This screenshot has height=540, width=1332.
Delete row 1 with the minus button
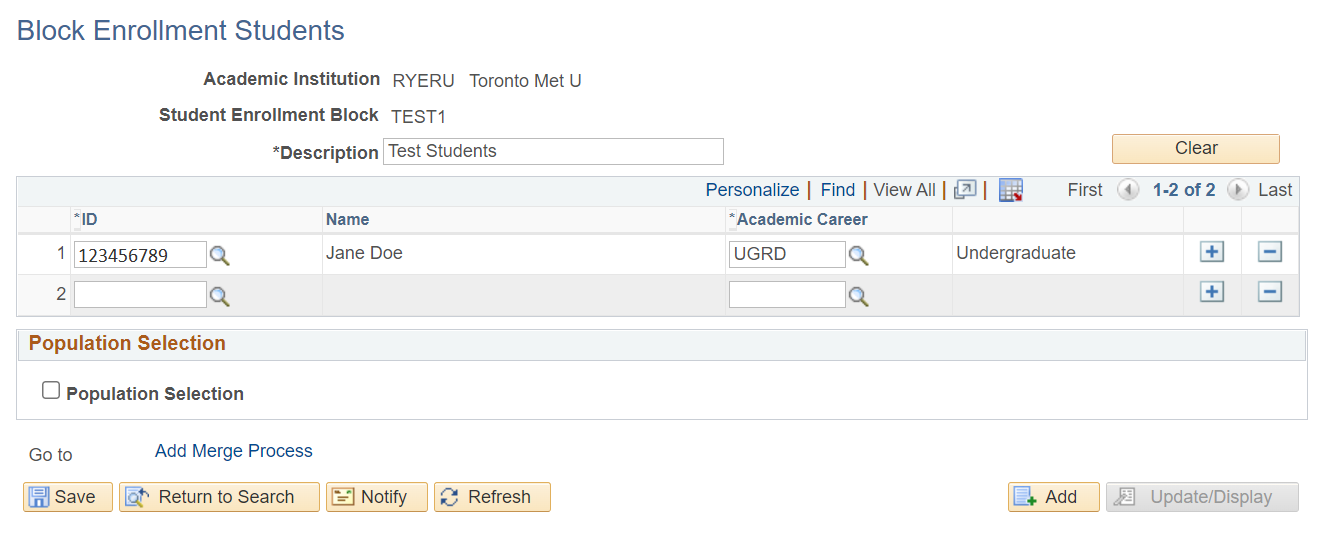(x=1270, y=252)
